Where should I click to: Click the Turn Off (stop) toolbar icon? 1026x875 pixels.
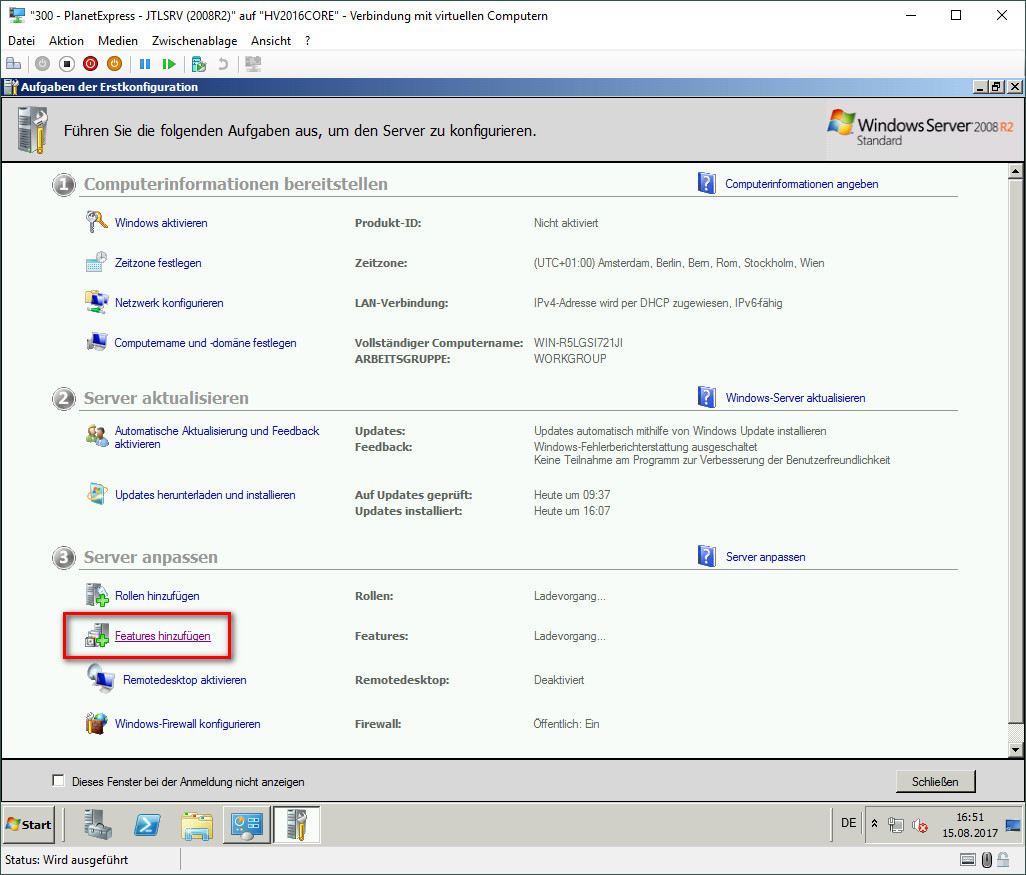[67, 63]
